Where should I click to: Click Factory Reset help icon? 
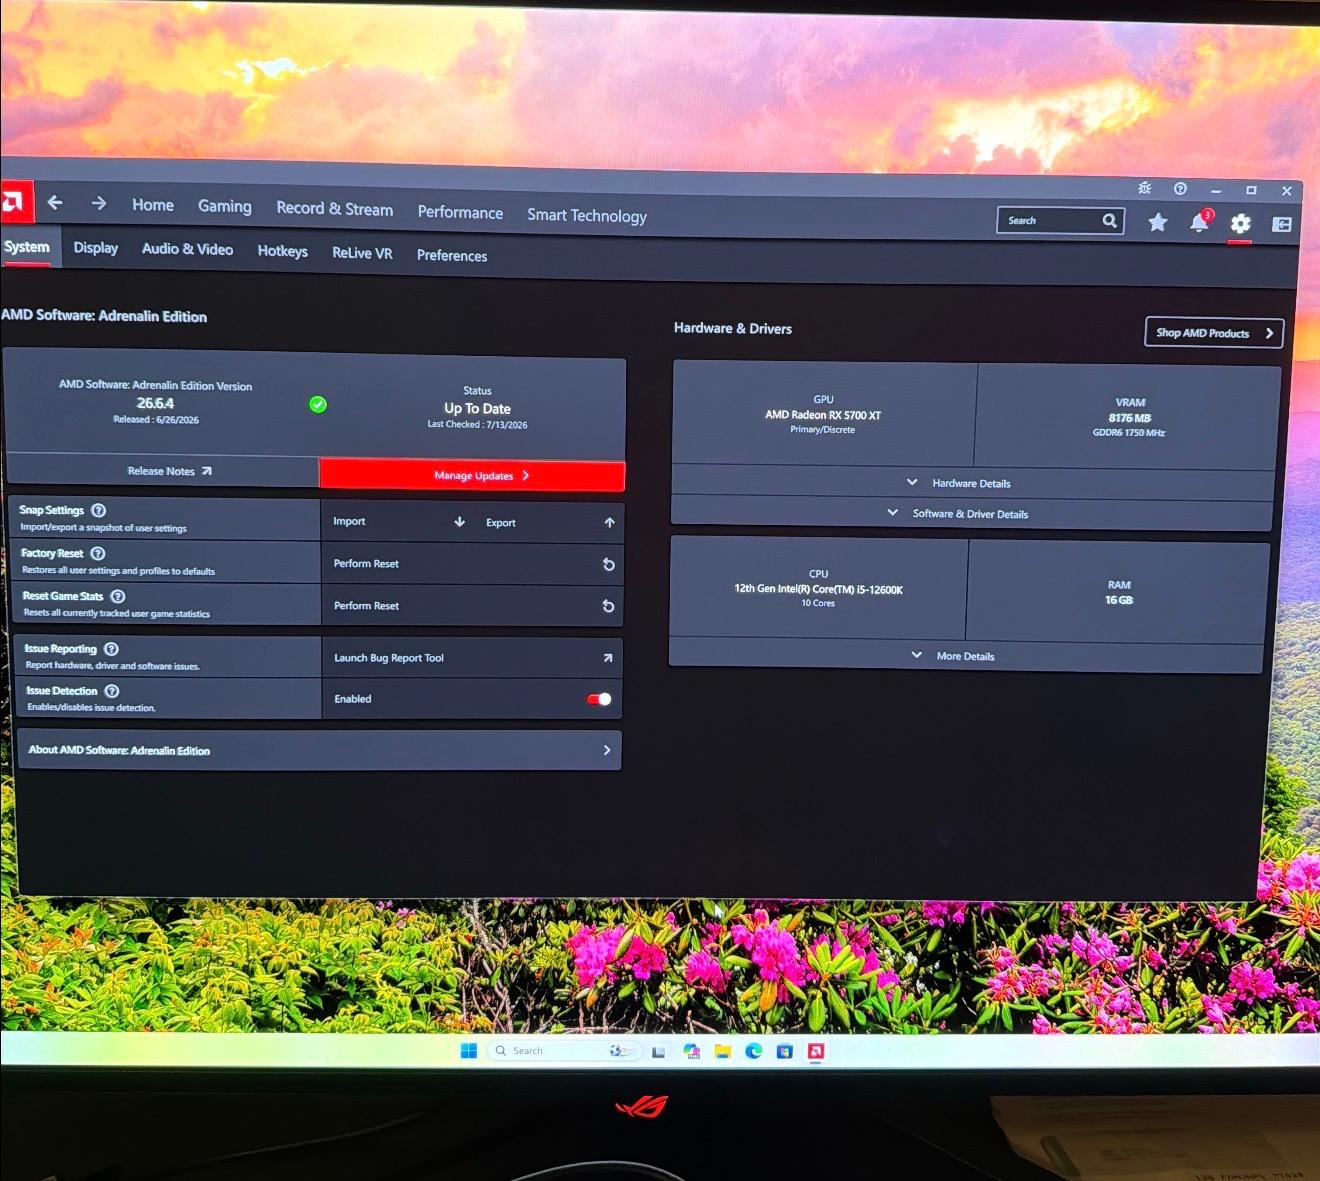coord(97,553)
